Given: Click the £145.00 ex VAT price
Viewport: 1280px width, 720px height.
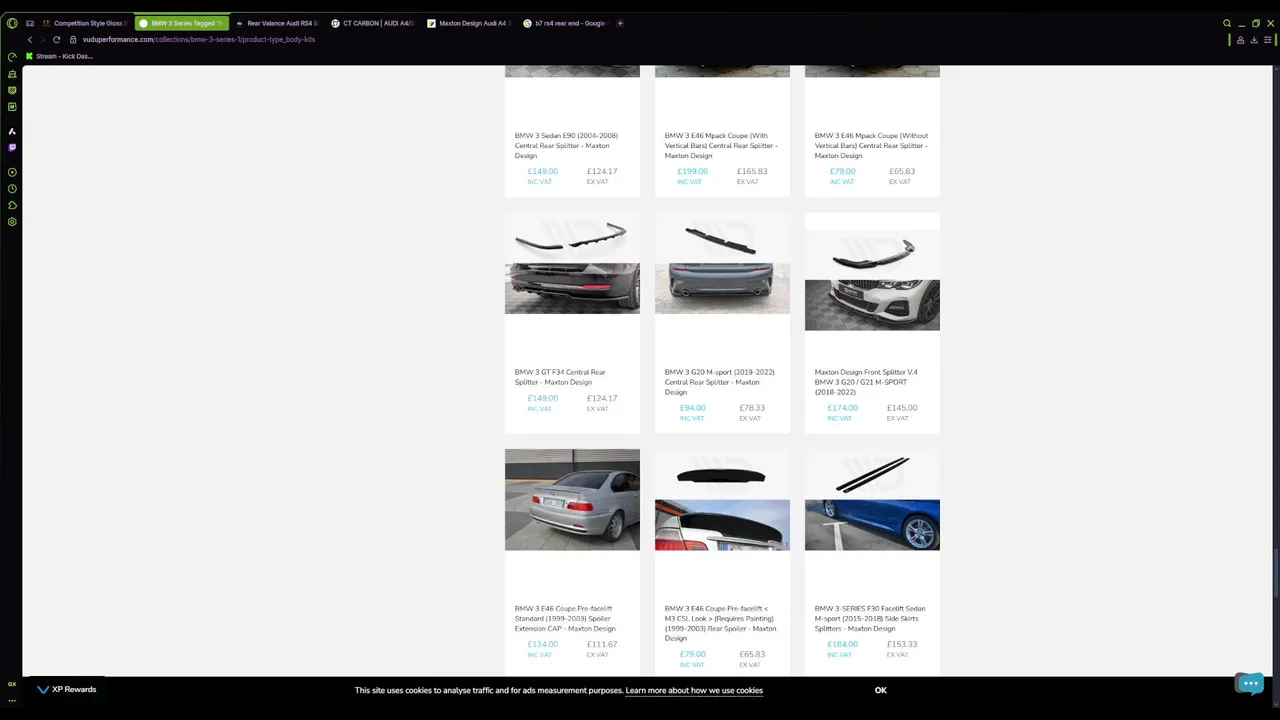Looking at the screenshot, I should (x=902, y=408).
